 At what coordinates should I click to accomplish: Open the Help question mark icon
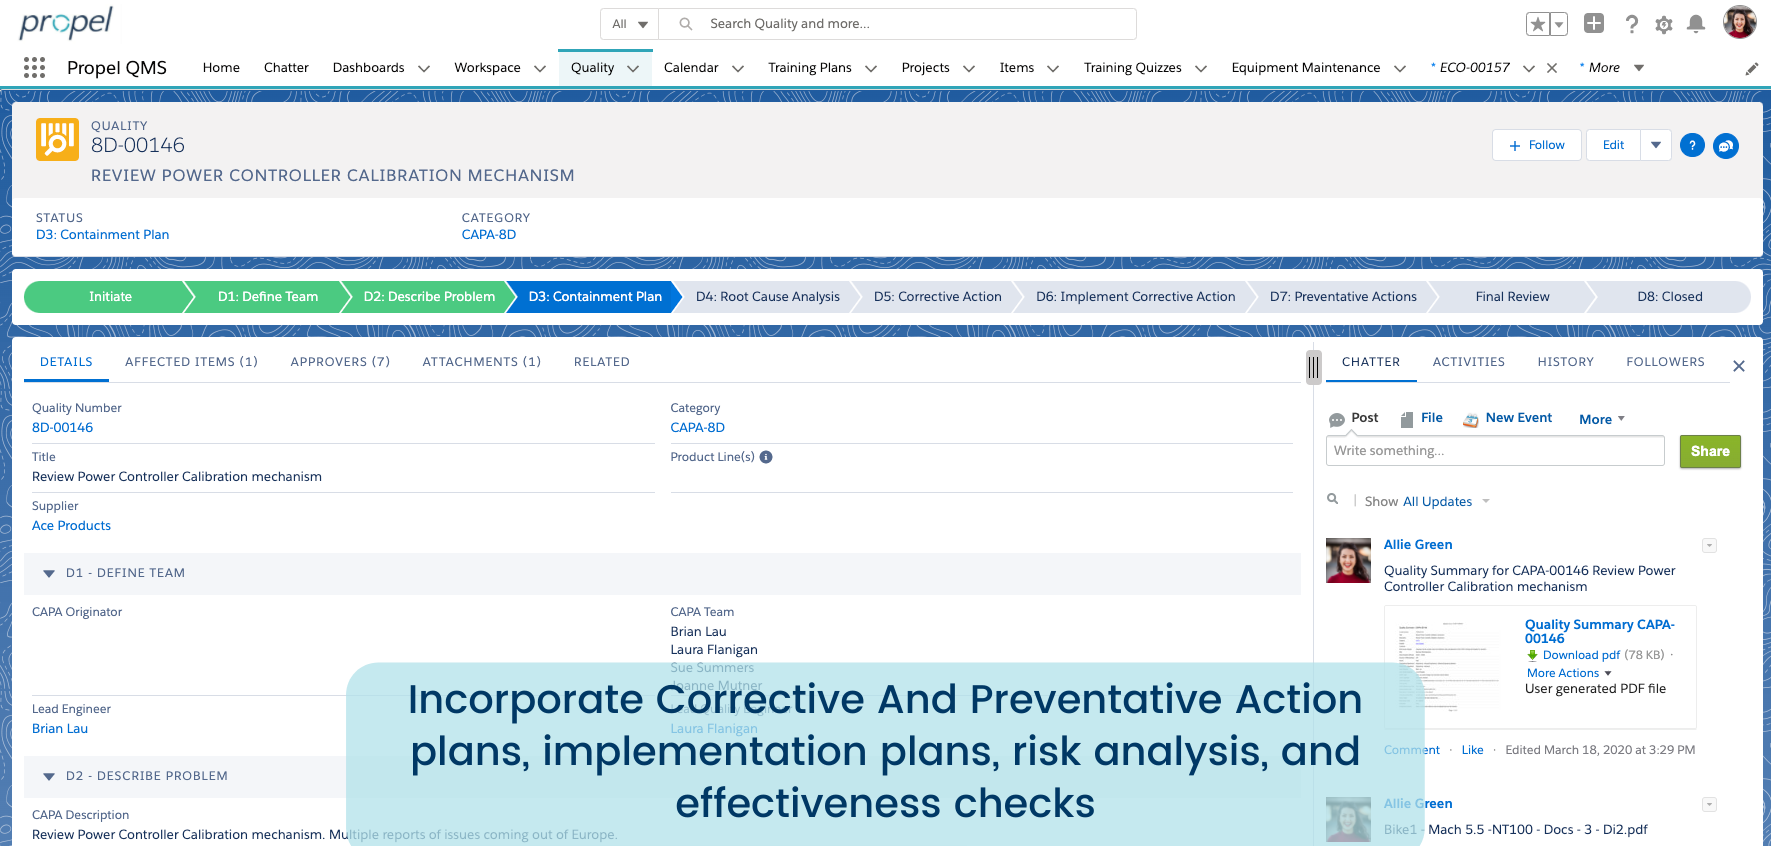pos(1631,24)
